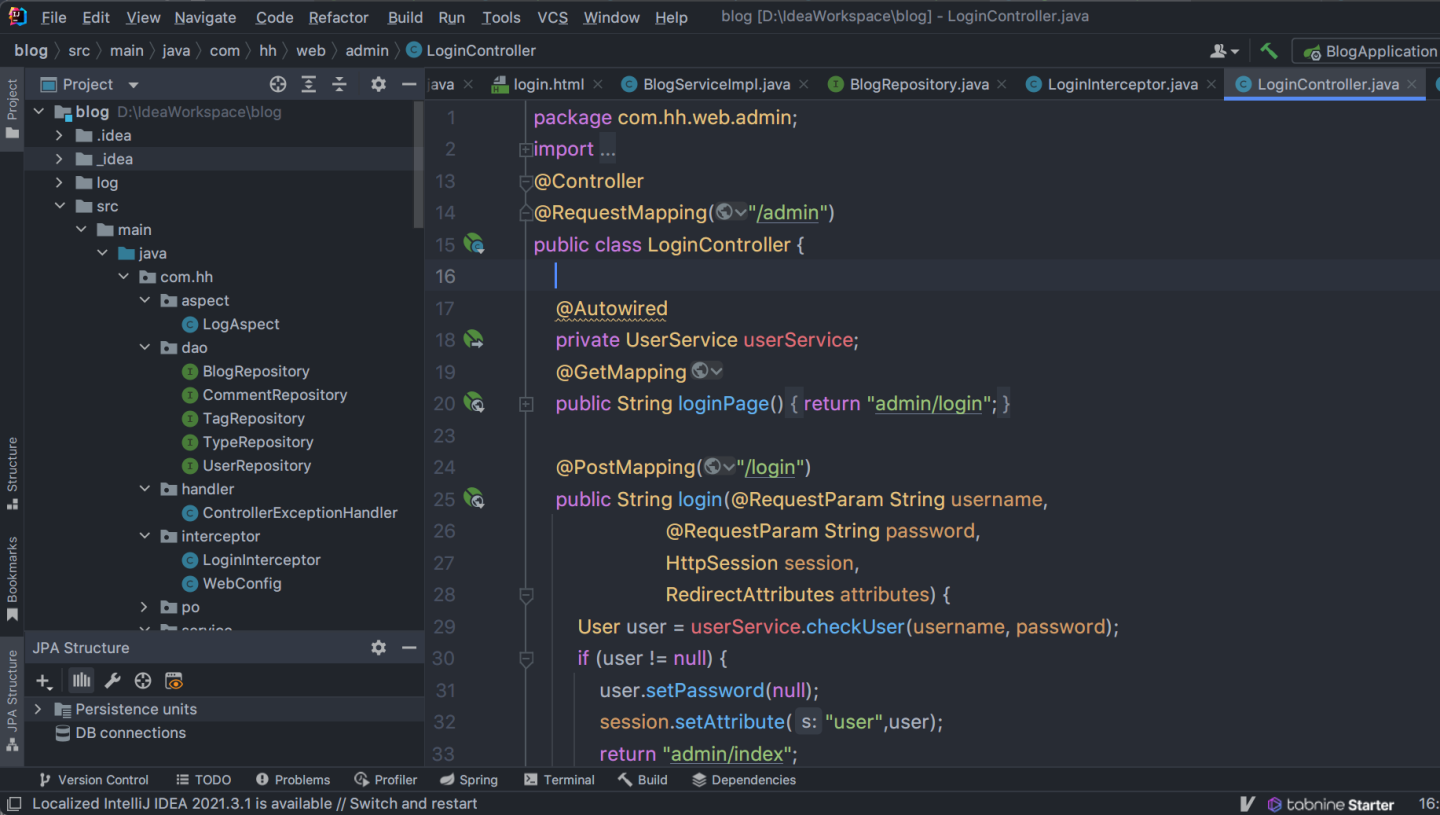Click Expand All icon in Project panel header

pos(309,85)
